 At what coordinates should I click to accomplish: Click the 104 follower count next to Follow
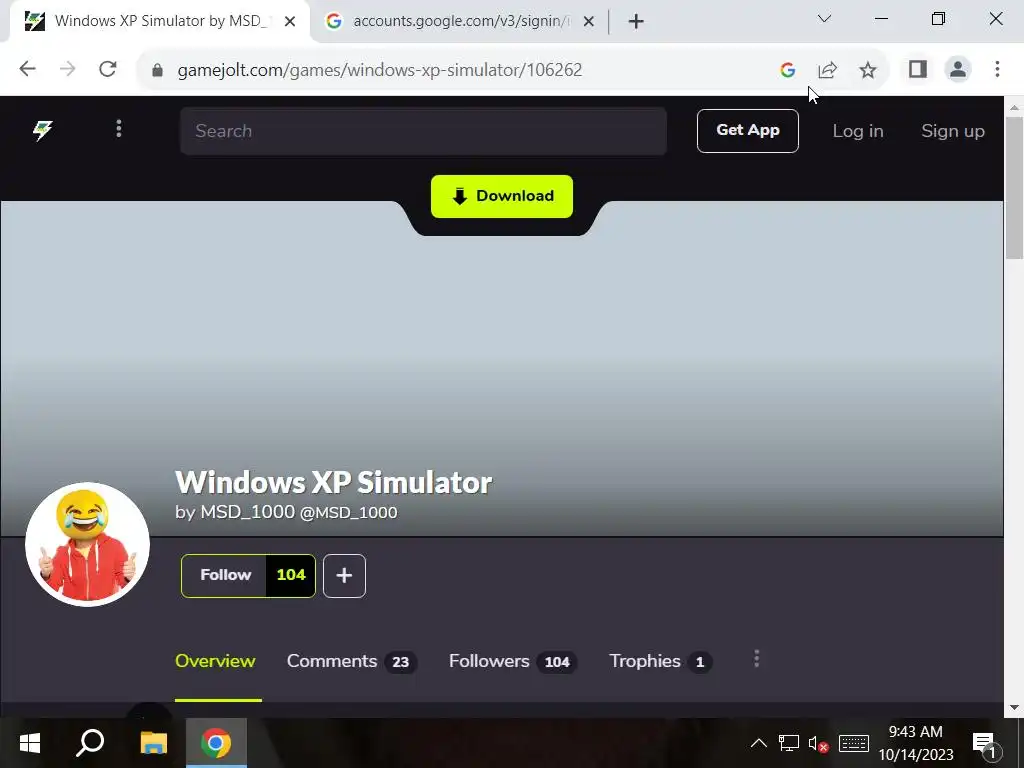(291, 575)
